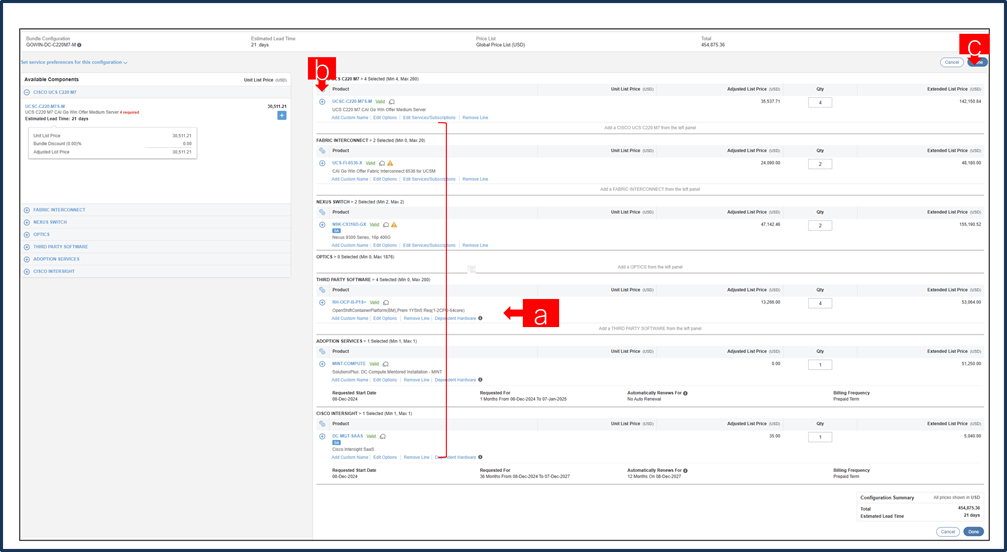Click the Qty field for N9K-C9316D-GX

pos(820,225)
